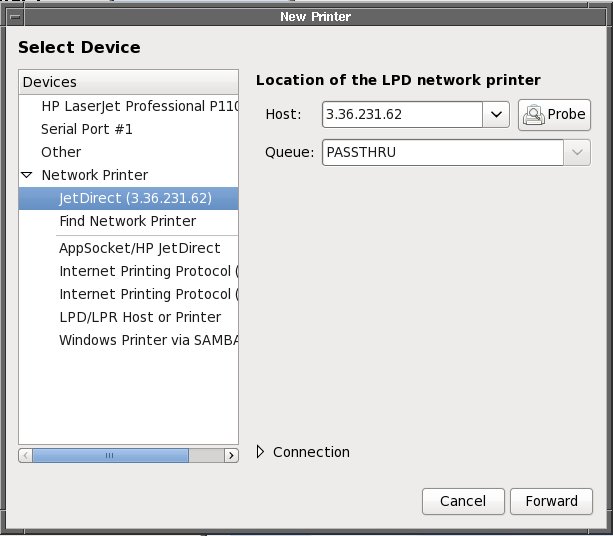Open the Queue dropdown arrow
The image size is (613, 536).
coord(577,152)
